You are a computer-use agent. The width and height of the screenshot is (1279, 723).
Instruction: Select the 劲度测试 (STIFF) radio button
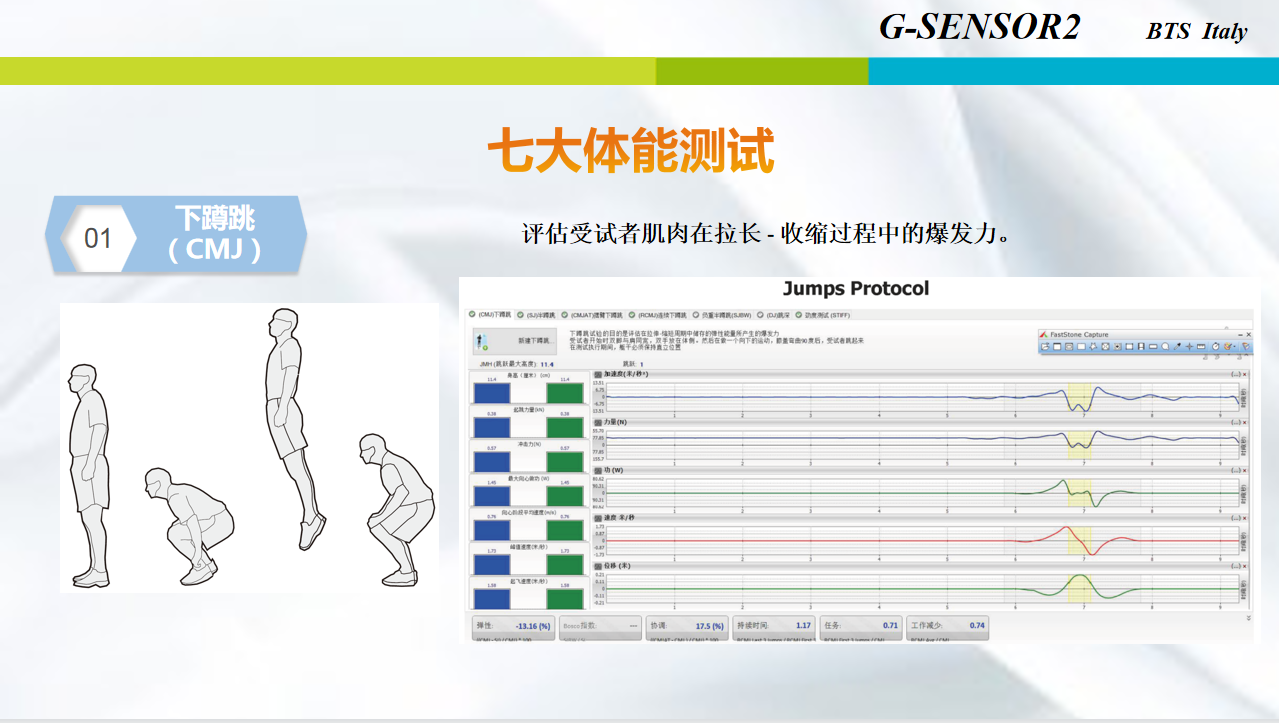(x=798, y=315)
